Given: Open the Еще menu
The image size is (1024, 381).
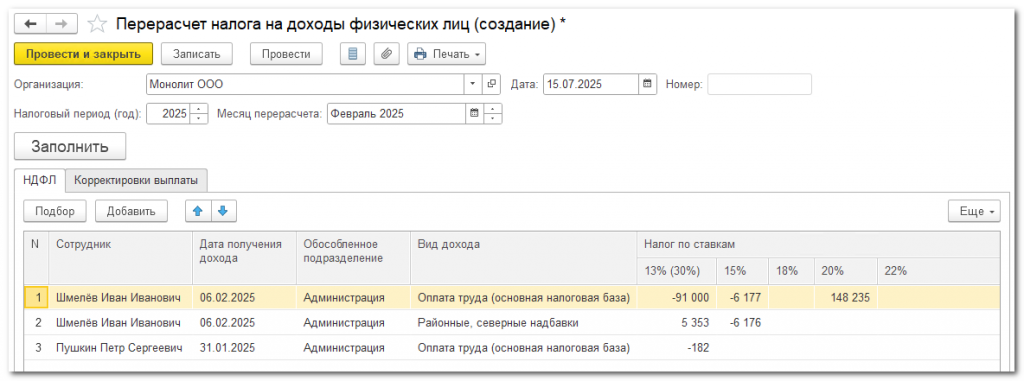Looking at the screenshot, I should [x=974, y=211].
